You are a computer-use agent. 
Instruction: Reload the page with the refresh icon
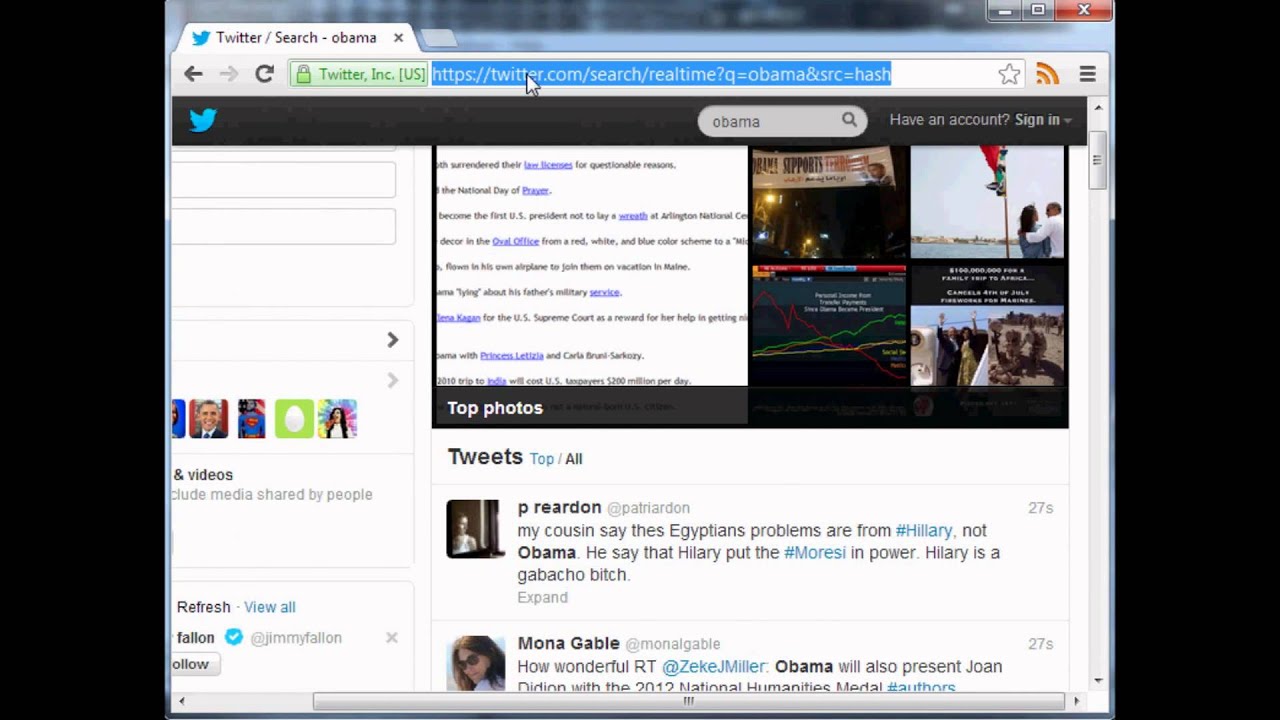point(264,74)
